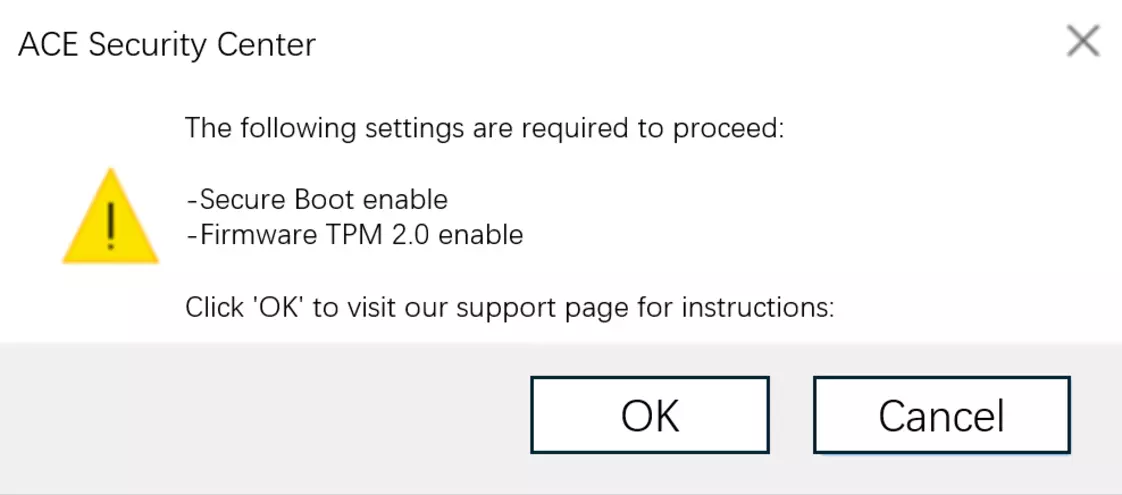The image size is (1122, 495).
Task: Click the word 'ACE' in the title
Action: coord(46,45)
